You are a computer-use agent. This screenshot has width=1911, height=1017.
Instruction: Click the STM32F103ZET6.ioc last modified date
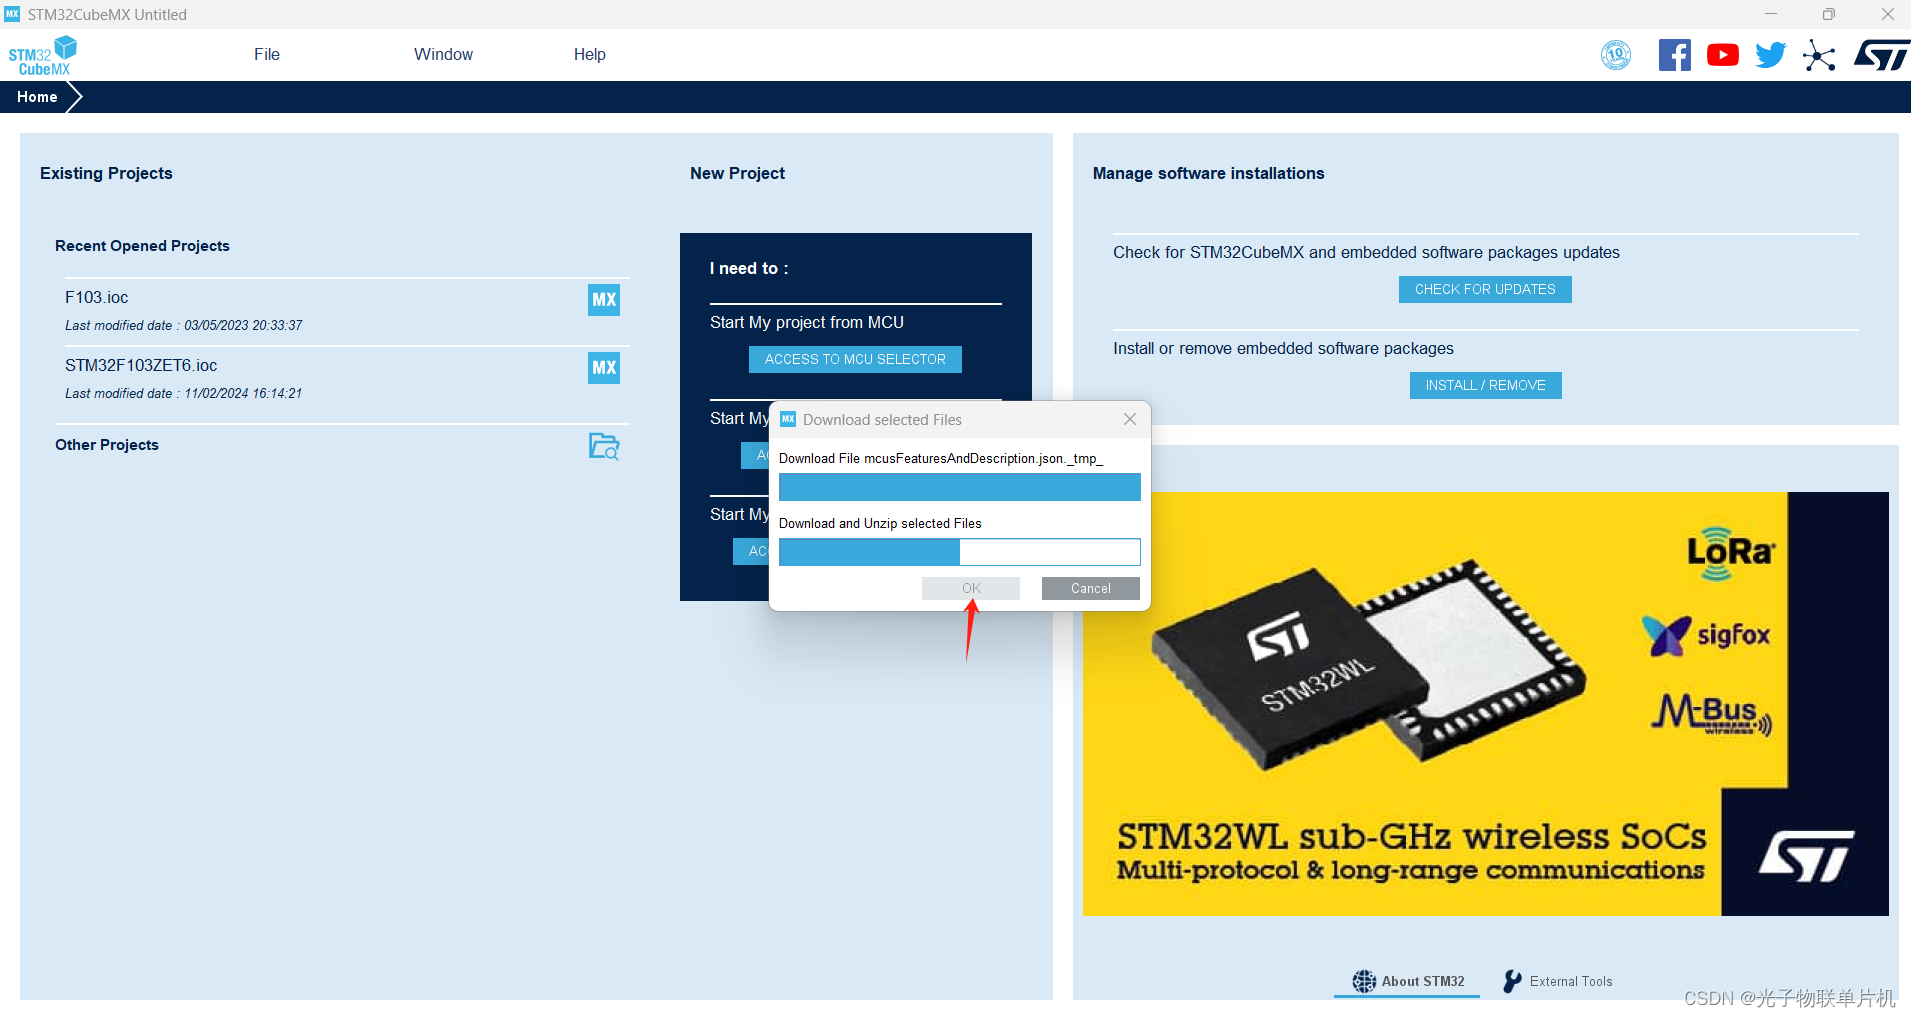pyautogui.click(x=184, y=393)
